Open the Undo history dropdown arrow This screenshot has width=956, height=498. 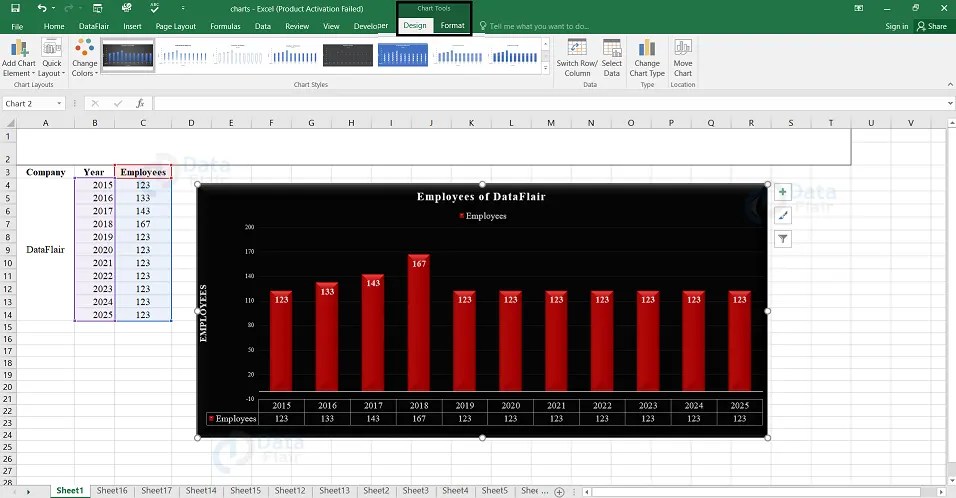(x=54, y=8)
